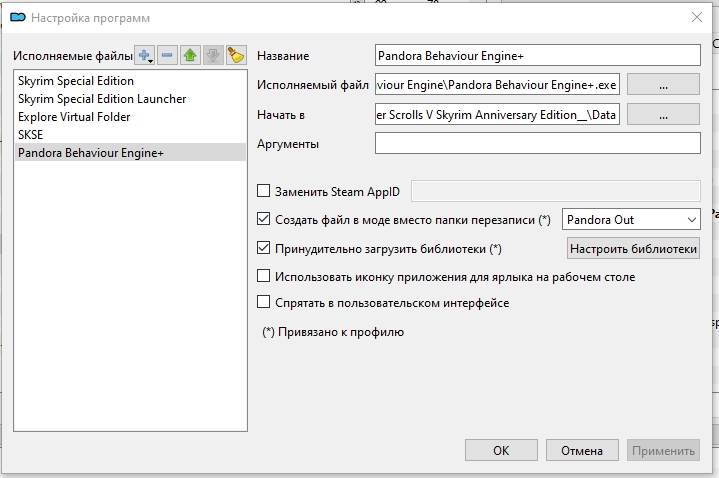
Task: Open Настроить библиотеки settings
Action: coord(633,248)
